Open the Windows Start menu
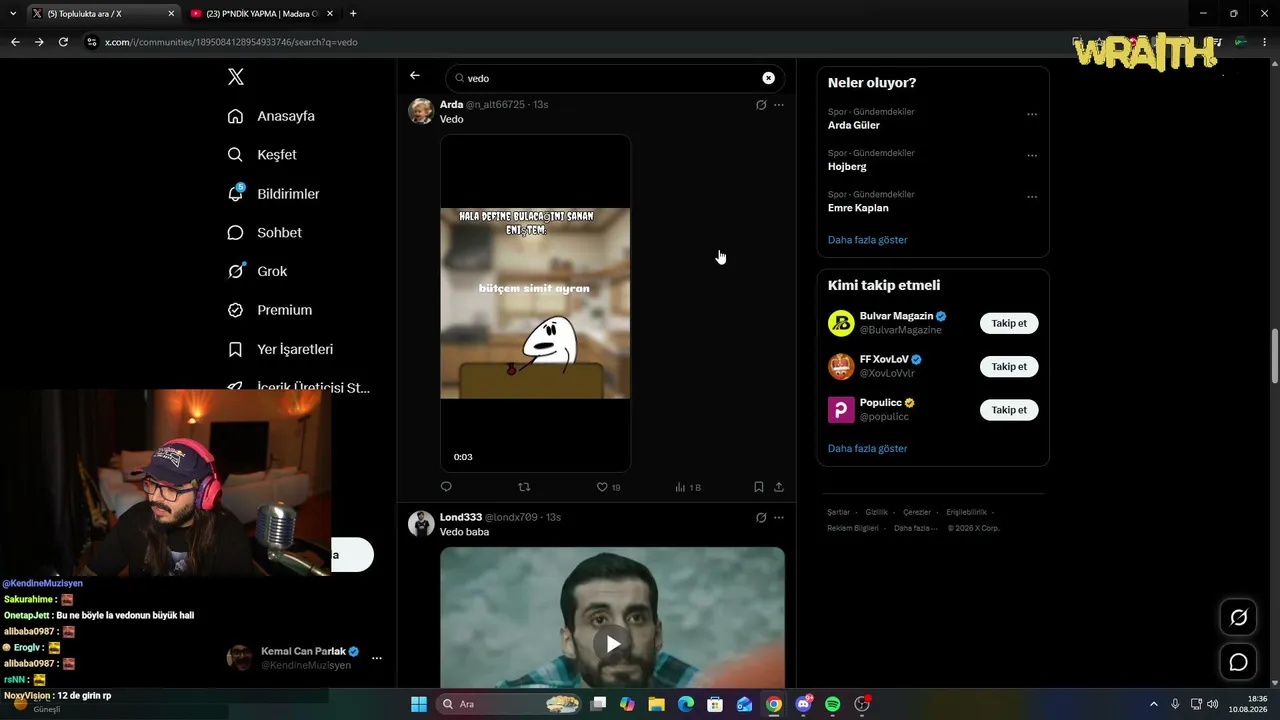 click(419, 704)
